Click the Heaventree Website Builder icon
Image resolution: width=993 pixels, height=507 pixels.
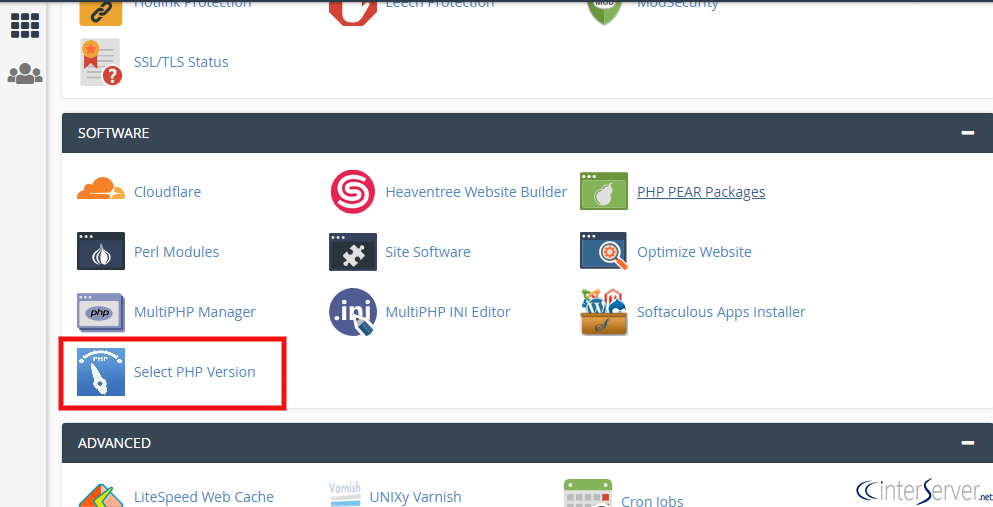click(x=353, y=192)
